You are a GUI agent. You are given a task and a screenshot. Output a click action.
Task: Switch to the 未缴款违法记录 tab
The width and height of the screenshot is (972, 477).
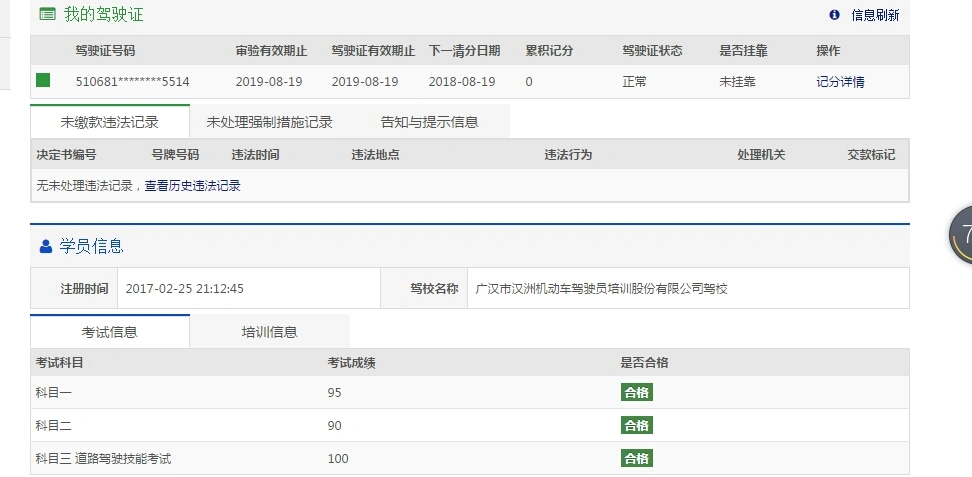[x=110, y=122]
